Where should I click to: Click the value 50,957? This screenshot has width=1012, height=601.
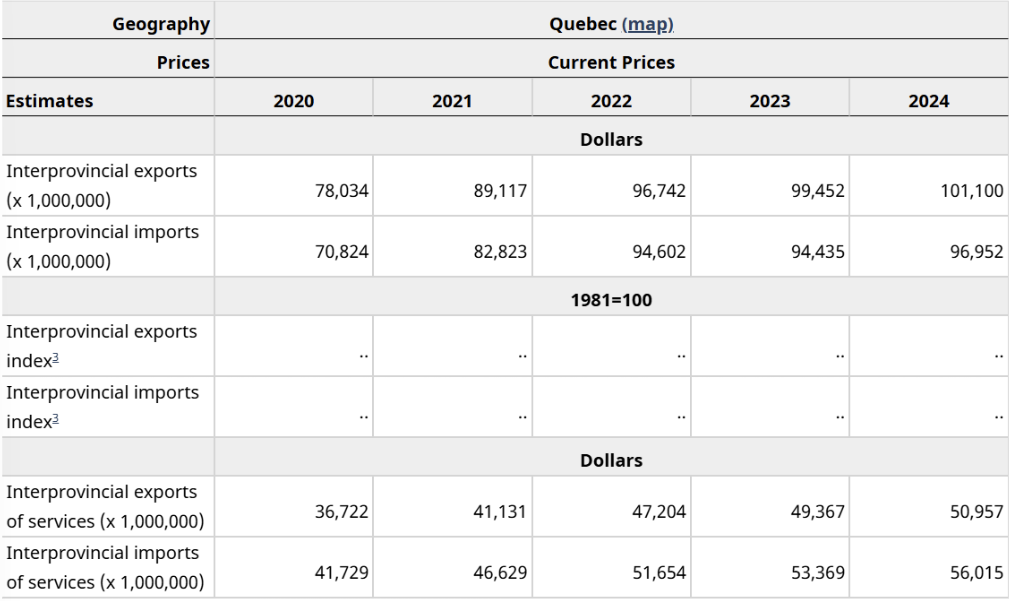click(977, 512)
